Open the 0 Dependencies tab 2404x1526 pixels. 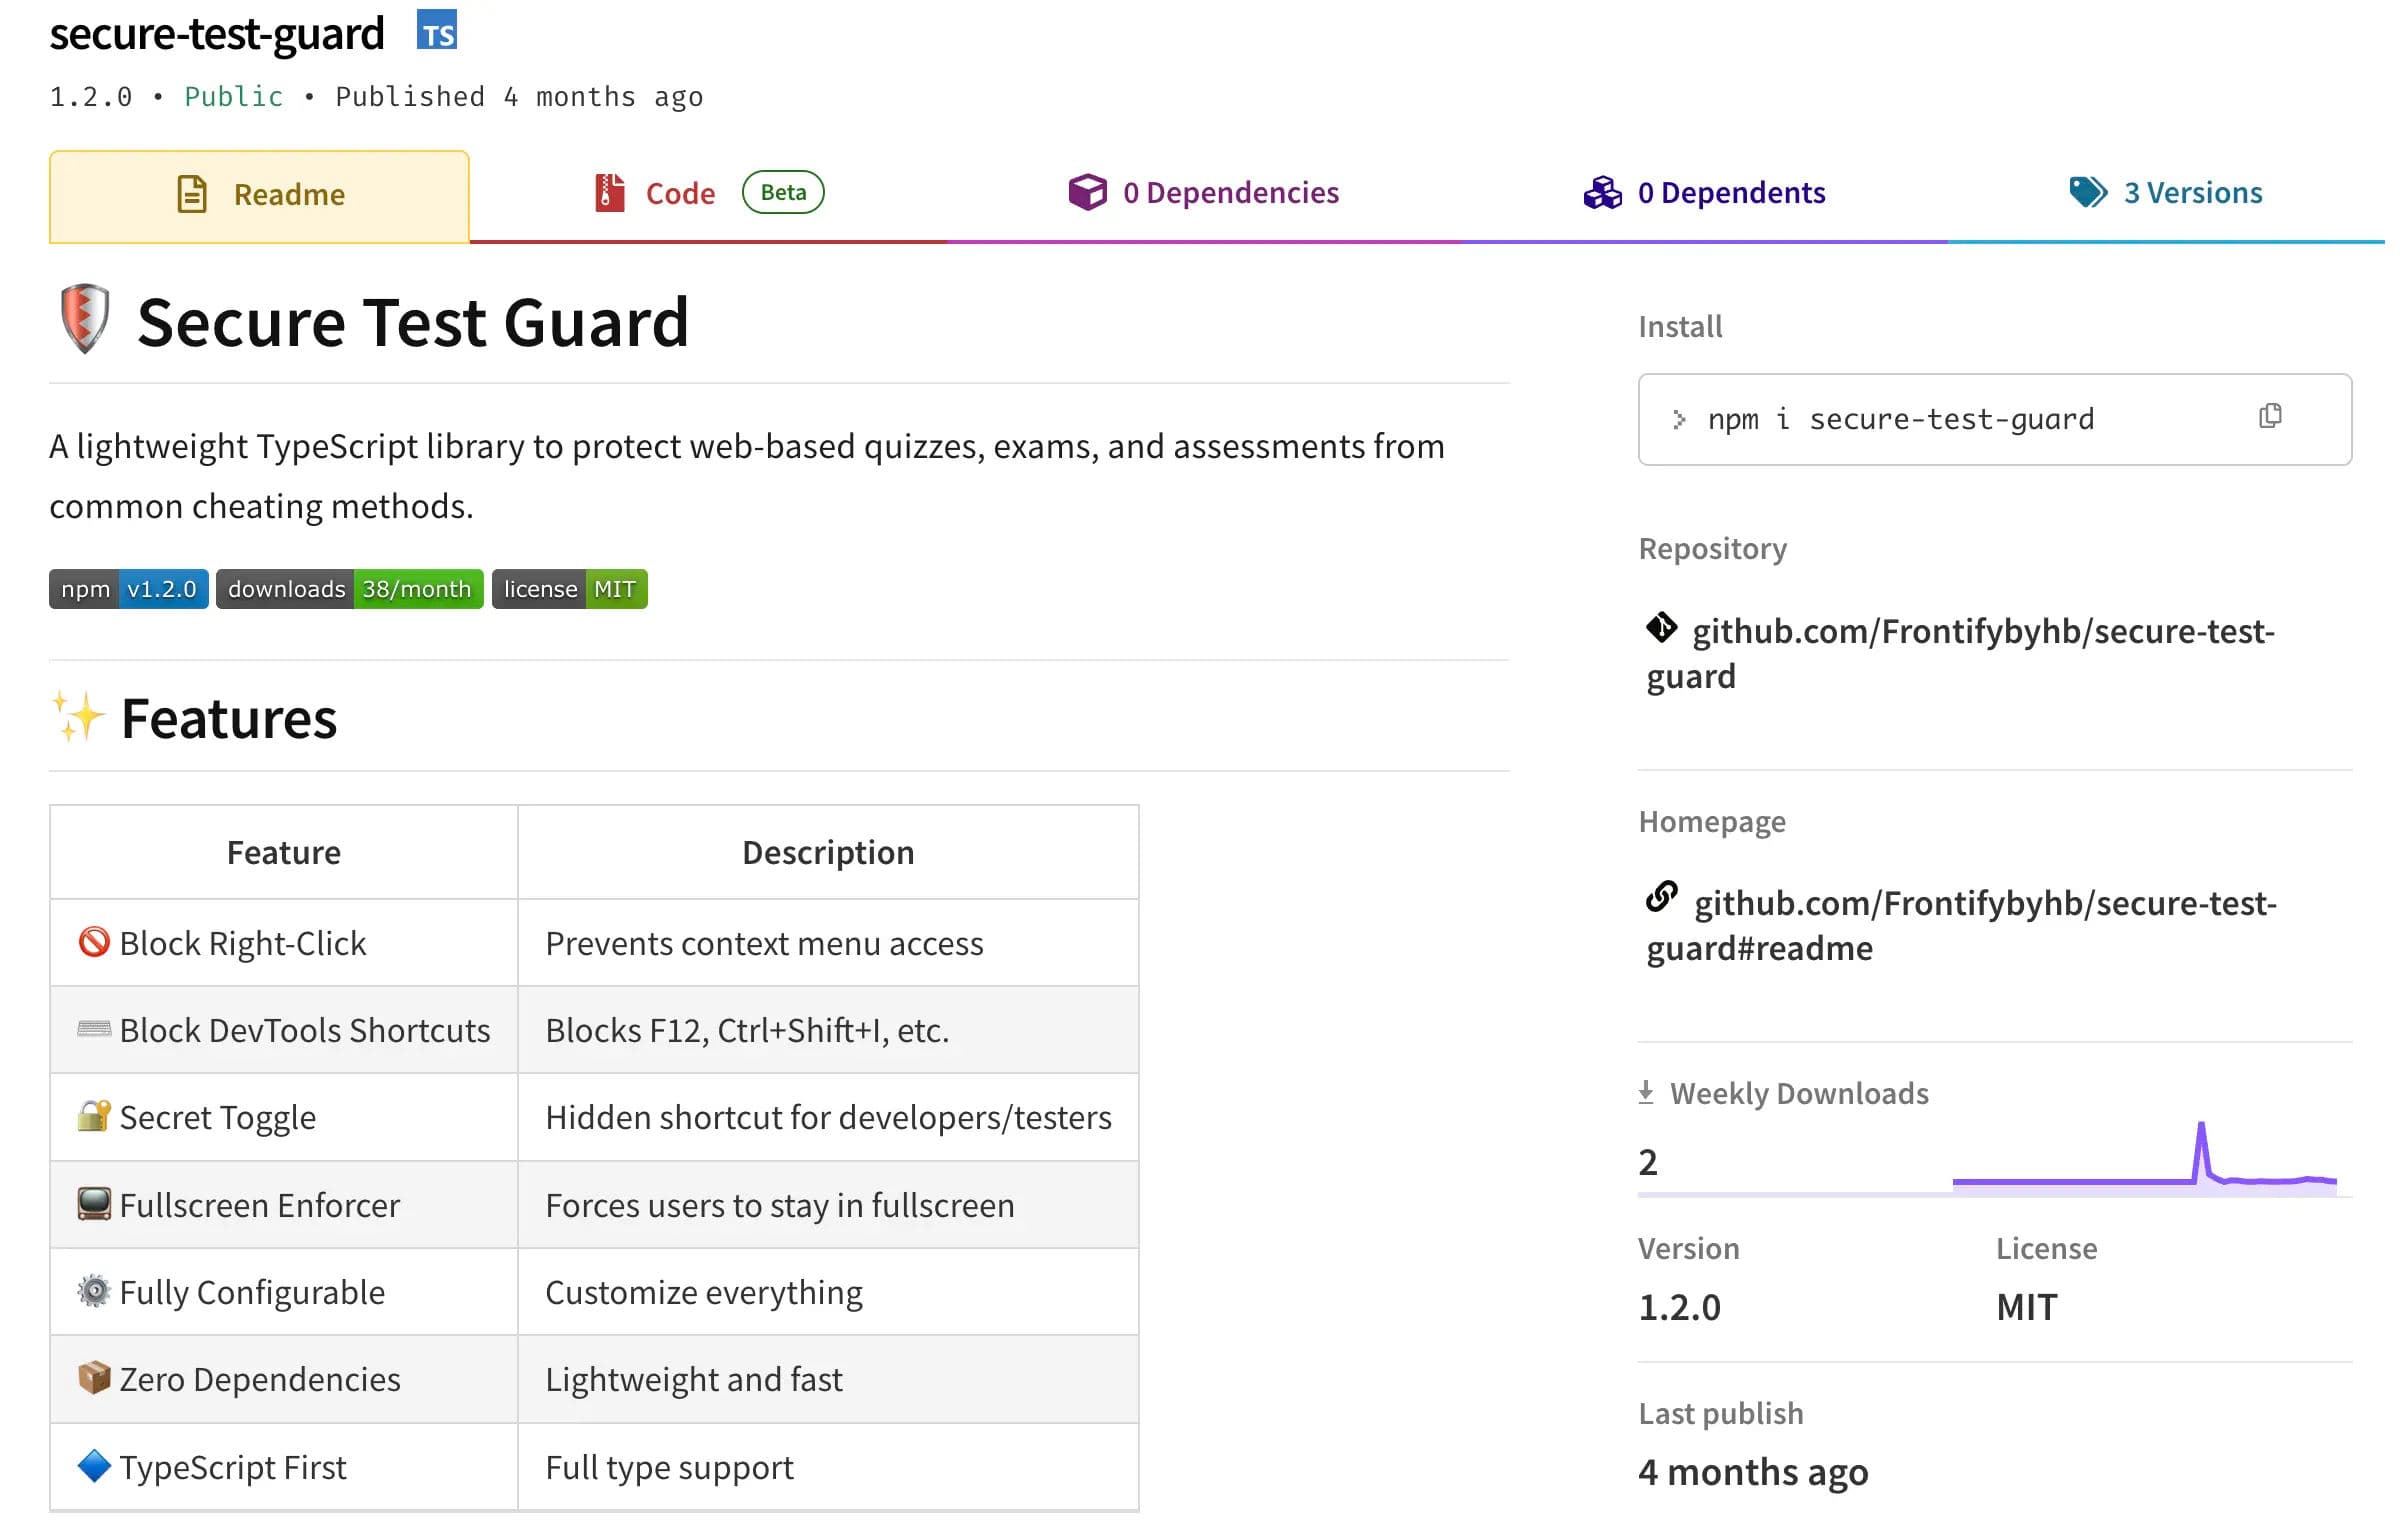coord(1203,192)
